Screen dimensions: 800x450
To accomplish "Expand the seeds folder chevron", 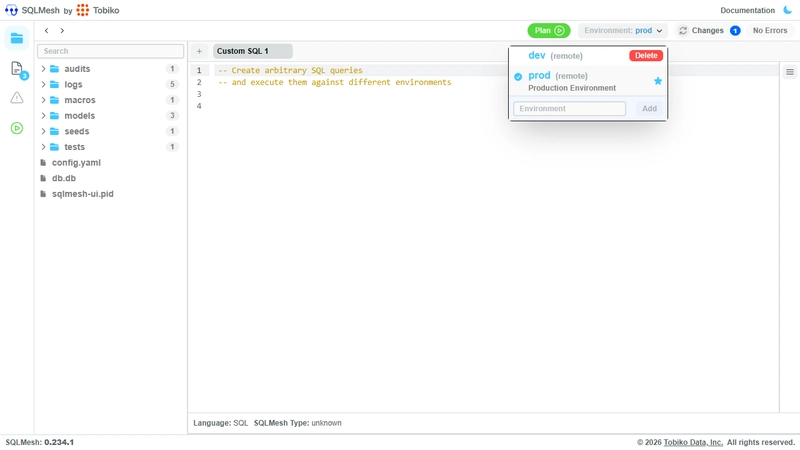I will 43,132.
